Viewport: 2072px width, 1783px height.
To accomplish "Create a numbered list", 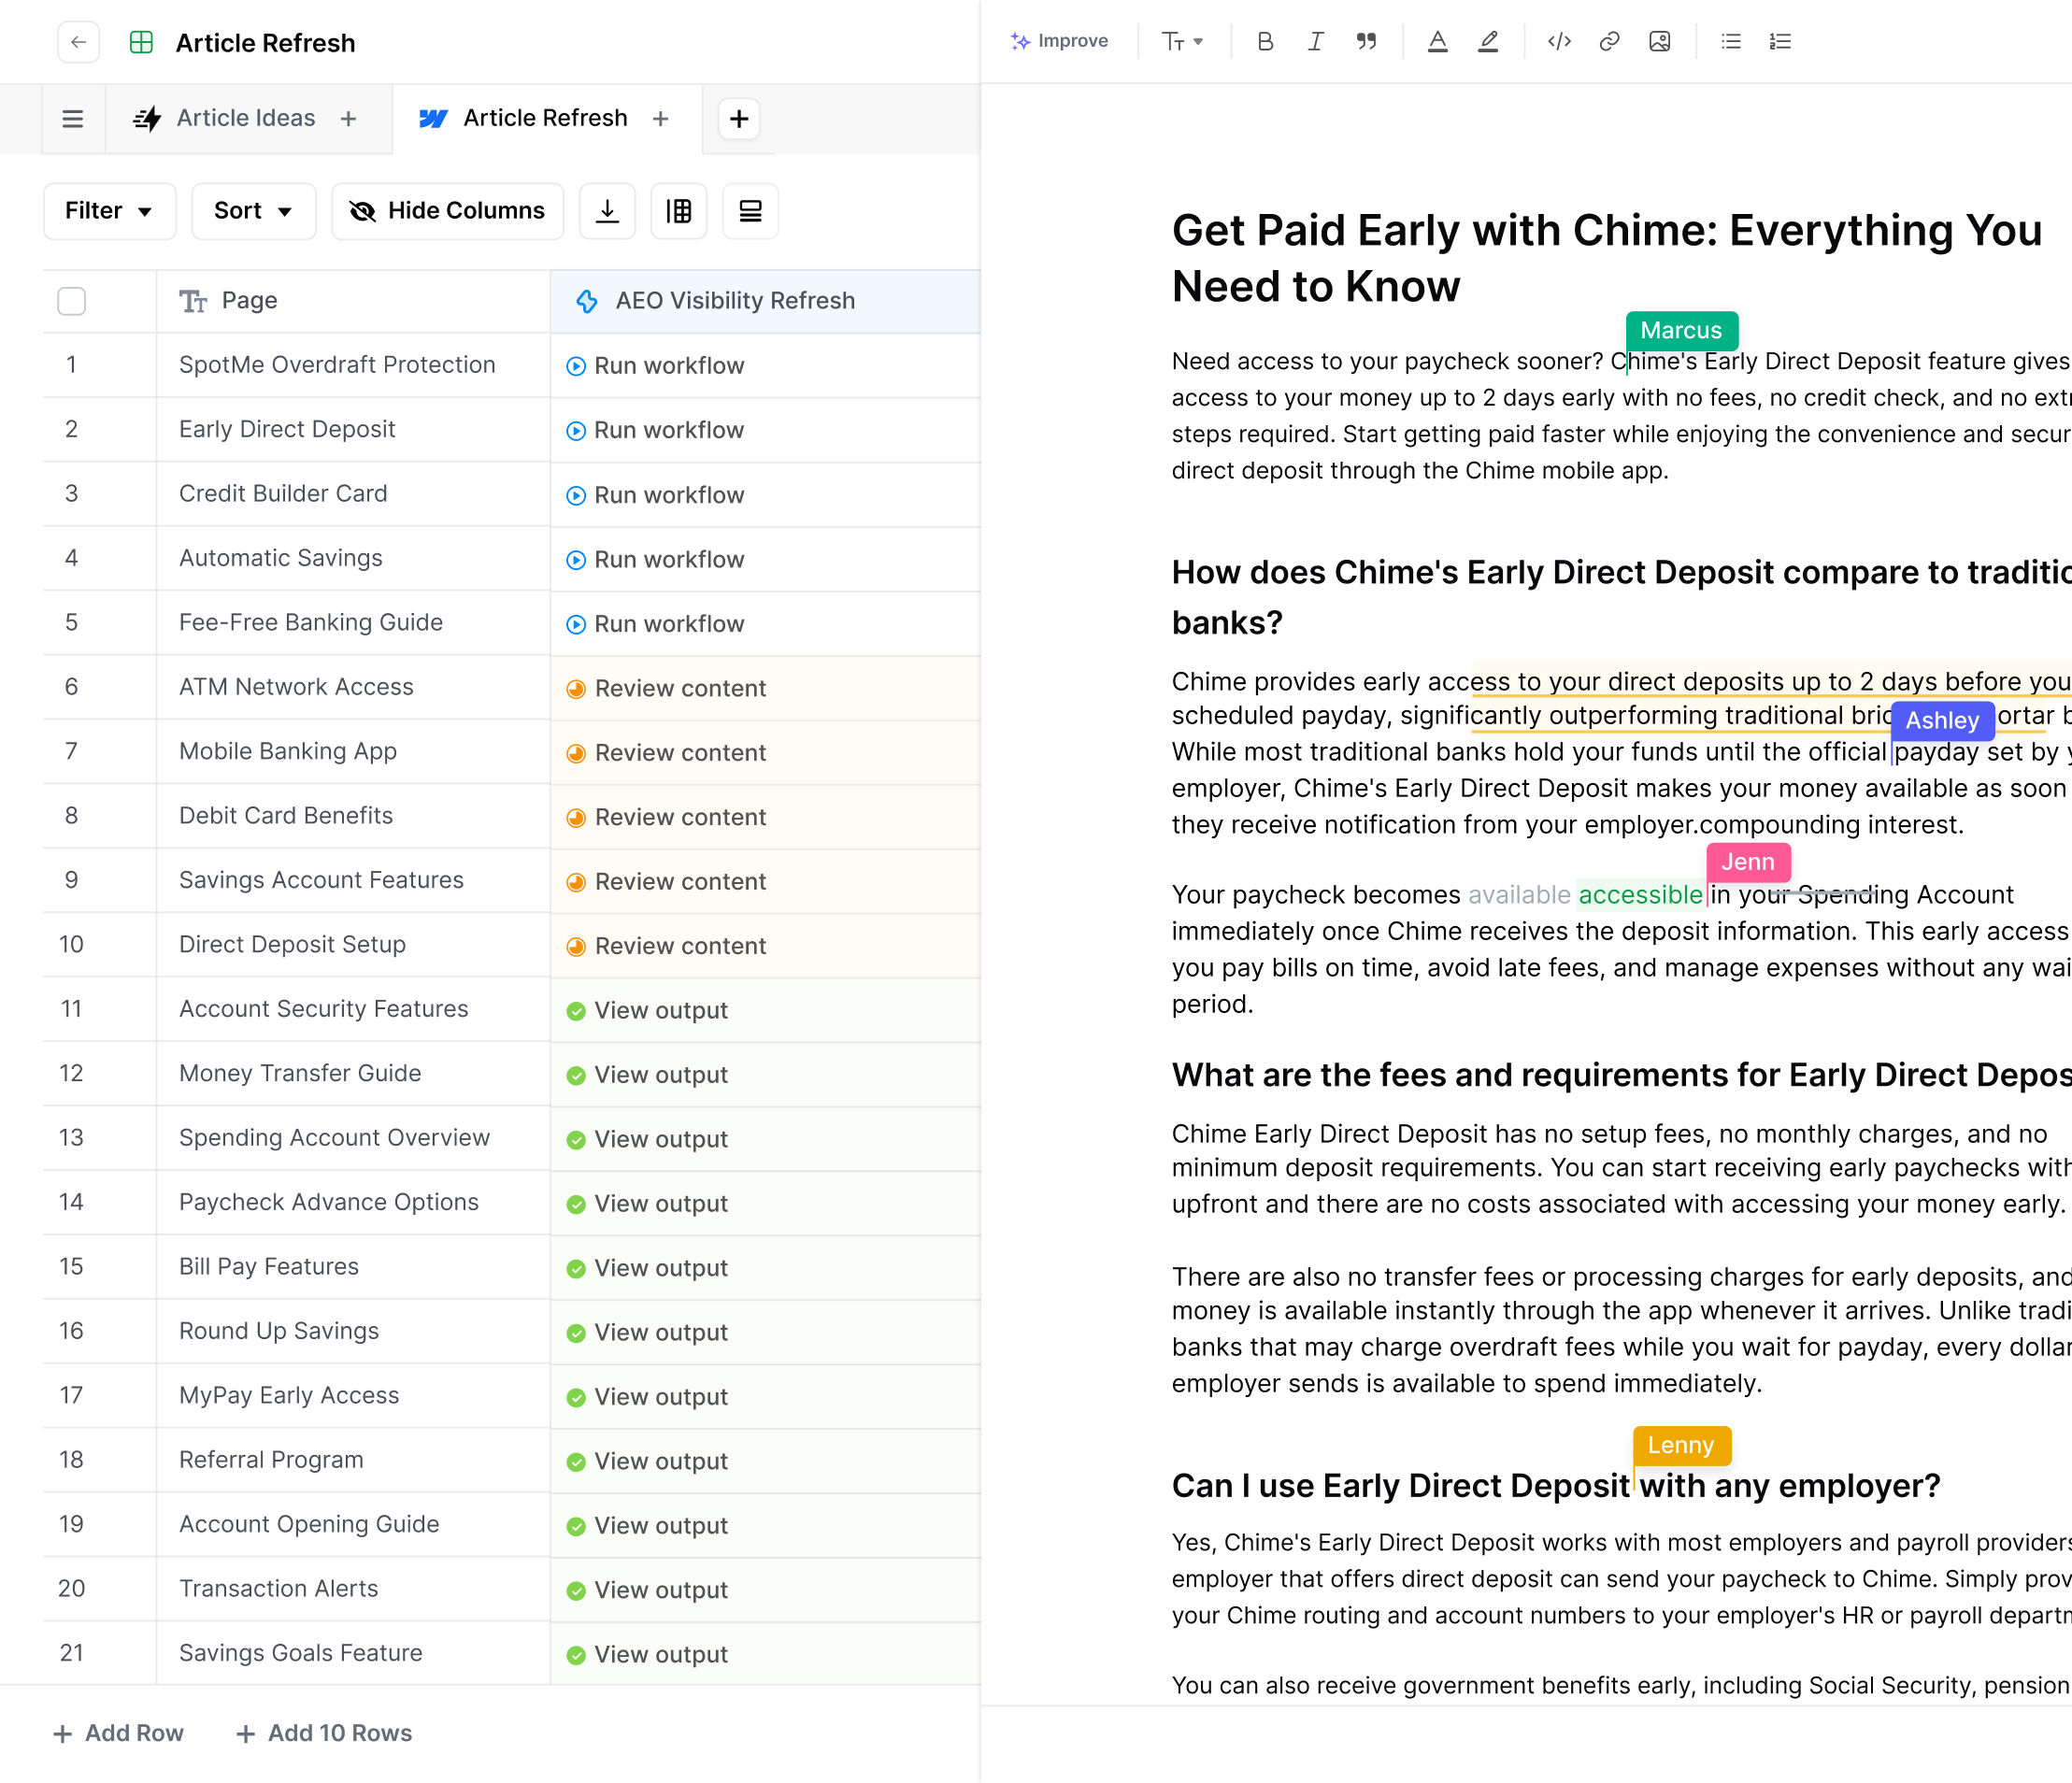I will tap(1780, 41).
